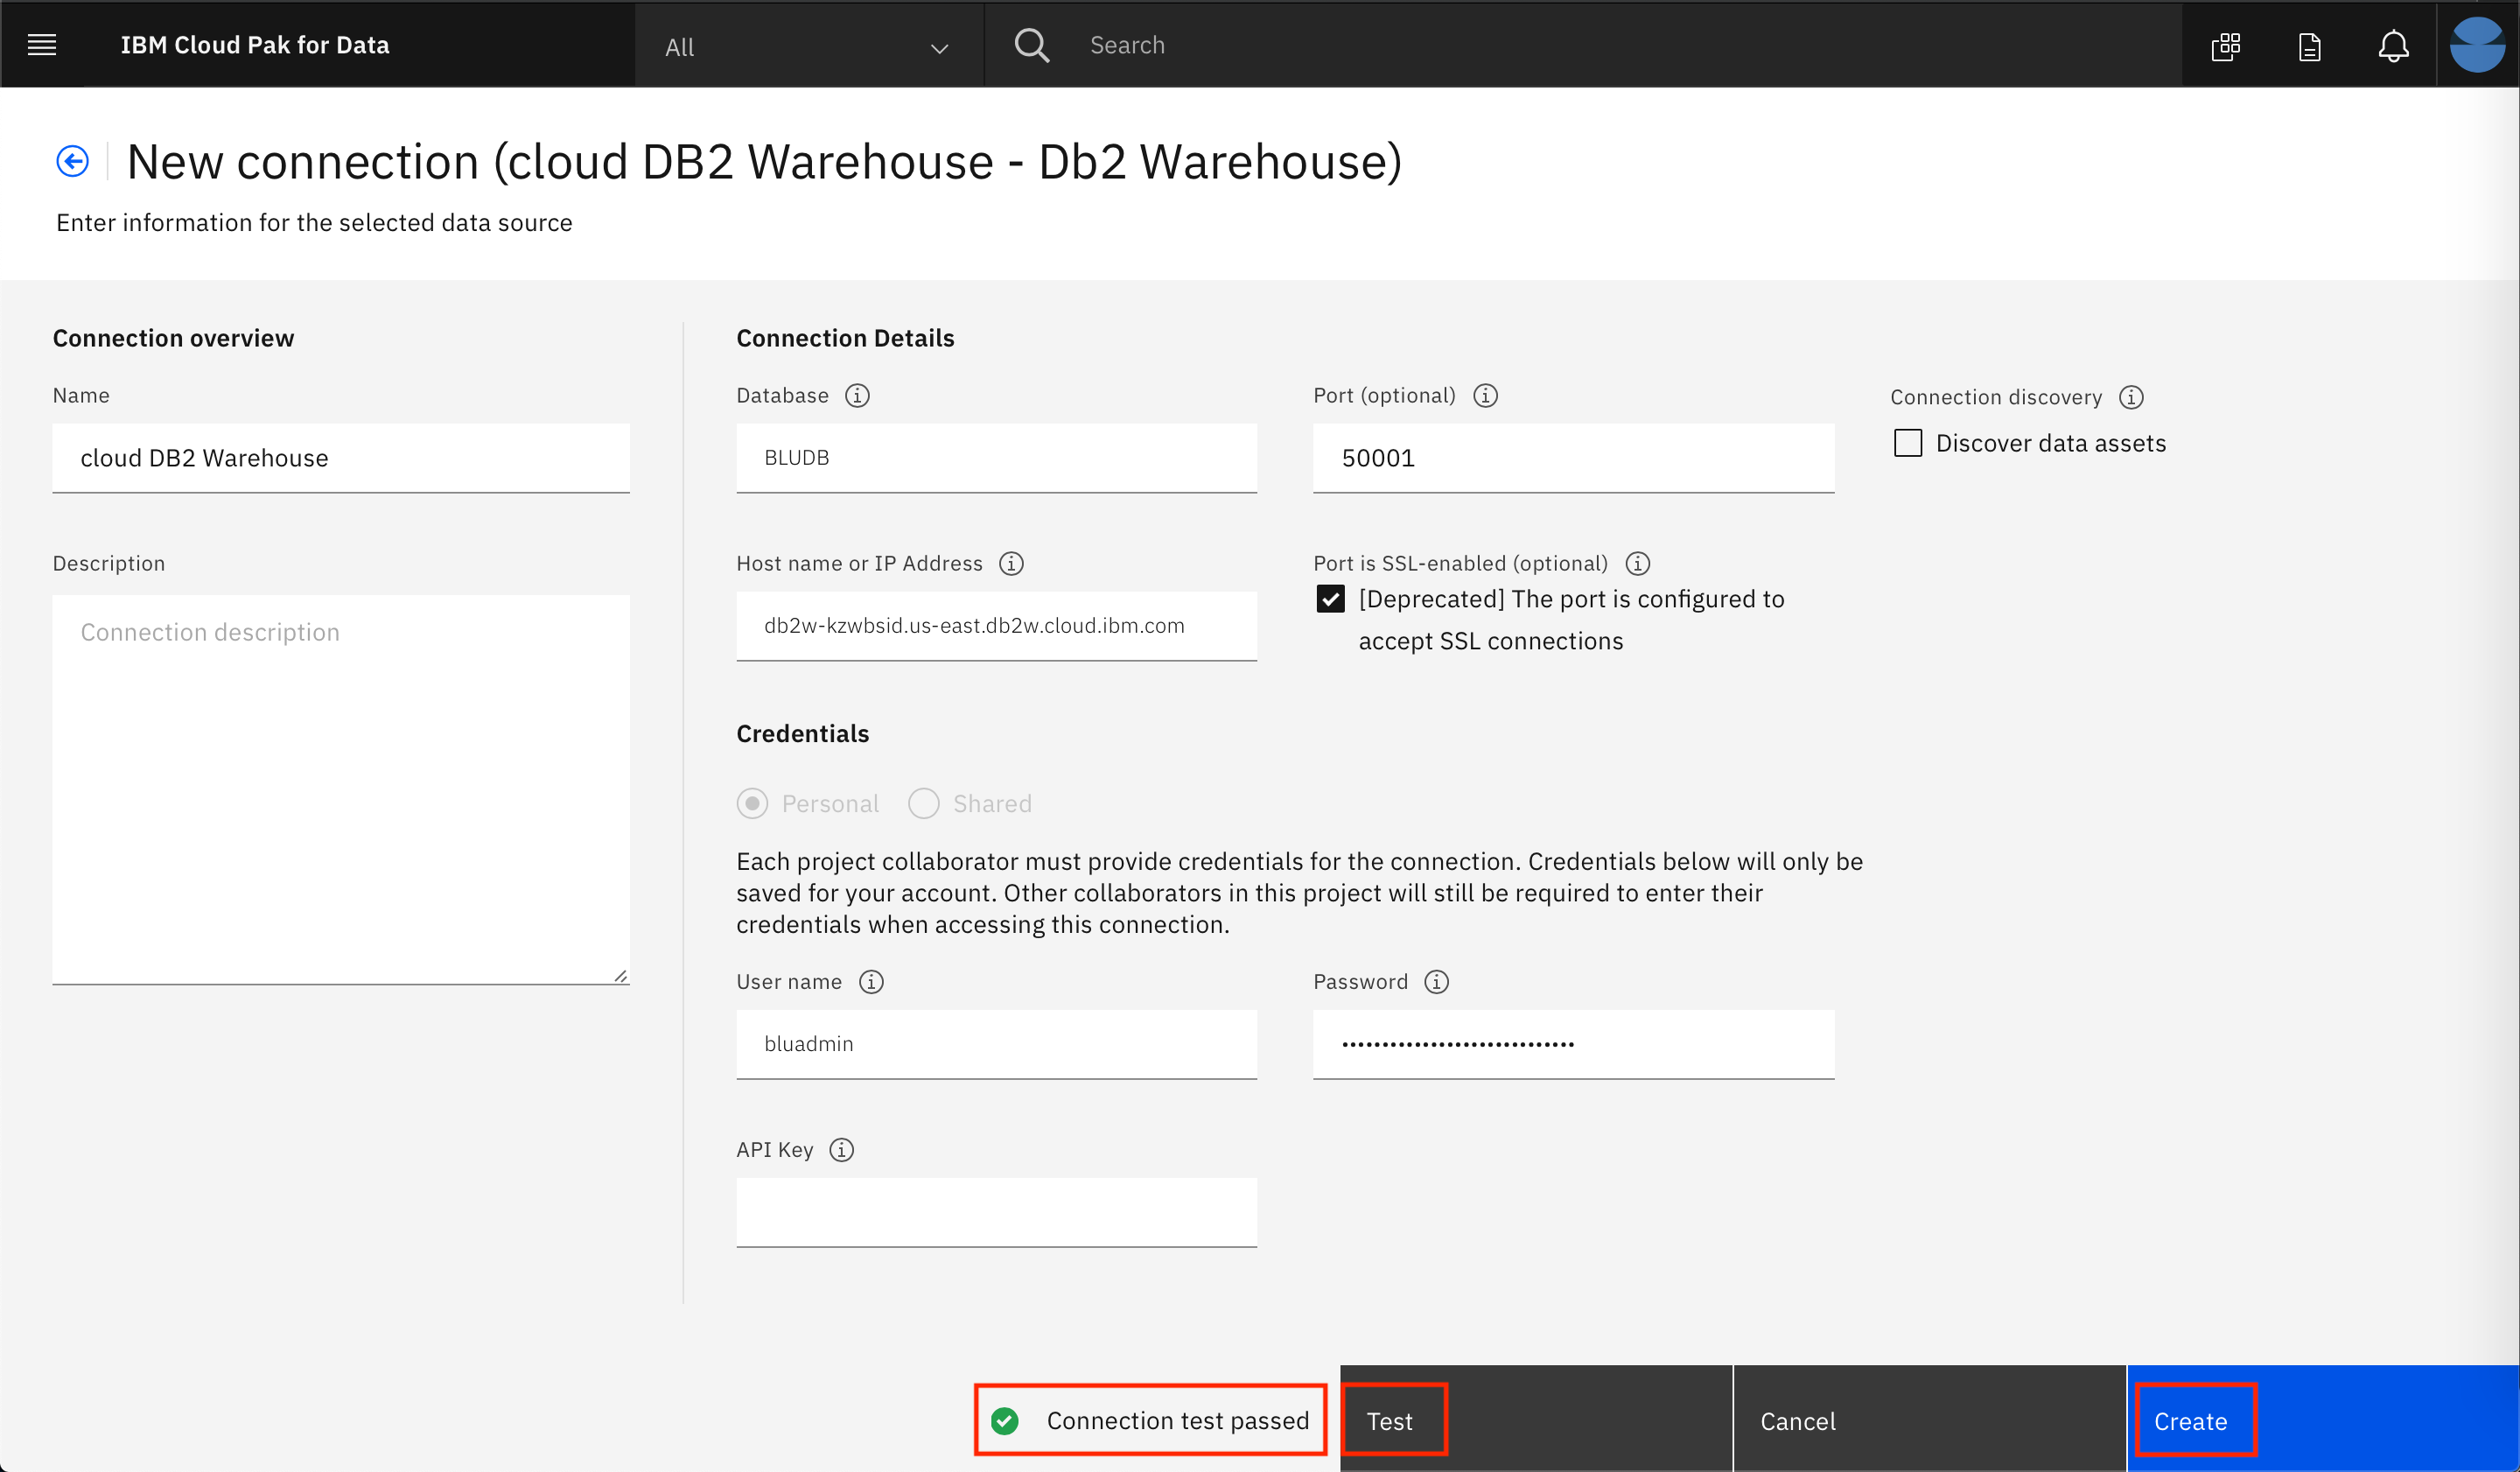Screen dimensions: 2520x1472
Task: Click the document icon in header
Action: tap(2309, 46)
